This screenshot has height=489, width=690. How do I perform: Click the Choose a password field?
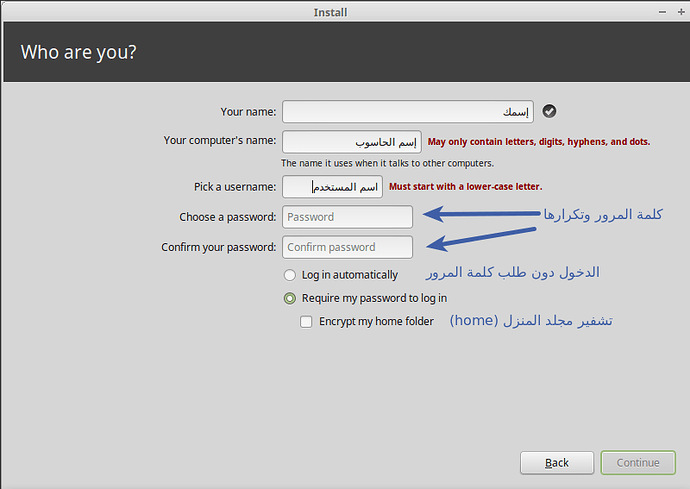click(x=347, y=217)
